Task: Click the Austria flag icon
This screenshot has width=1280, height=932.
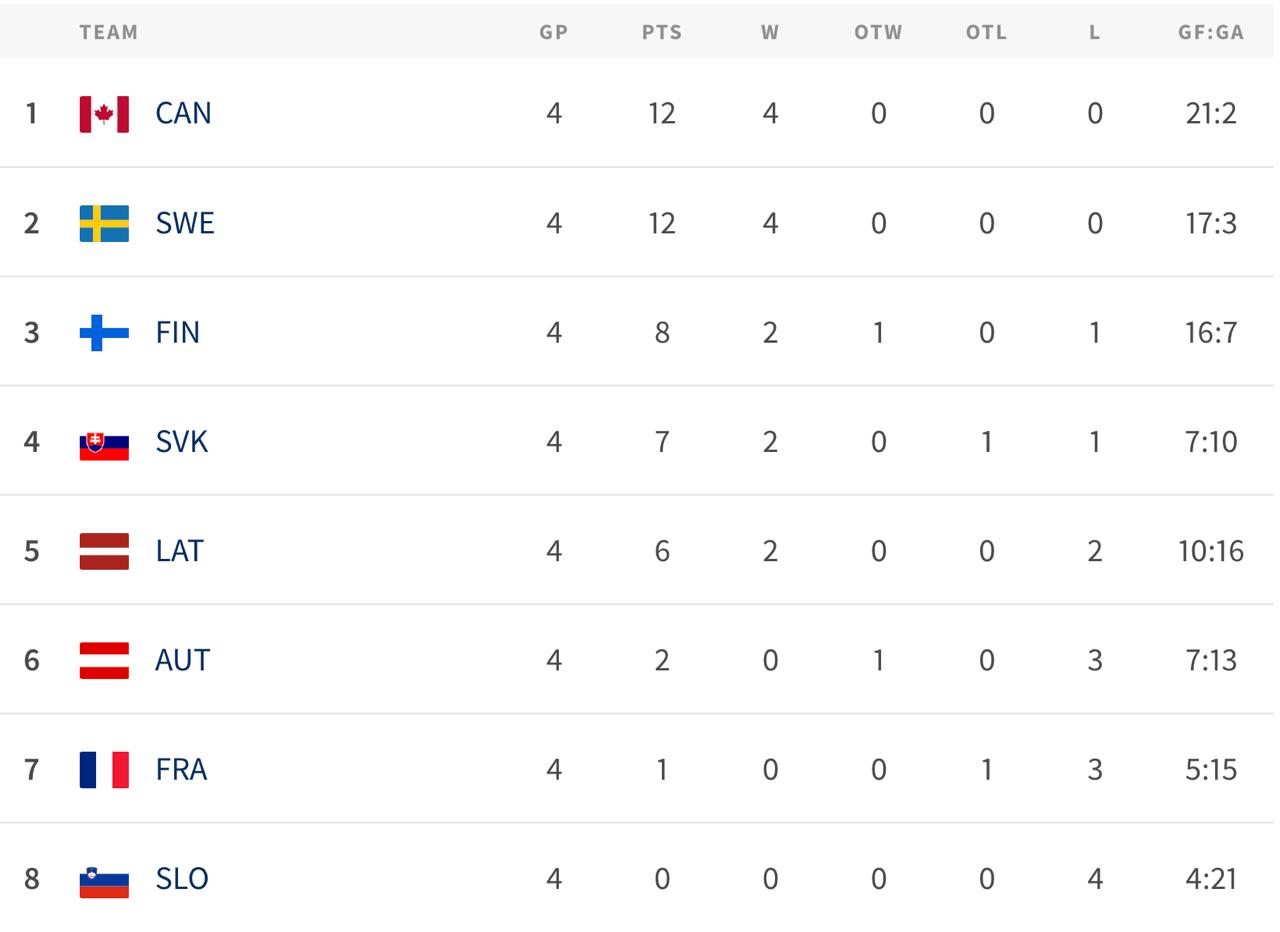Action: [x=104, y=660]
